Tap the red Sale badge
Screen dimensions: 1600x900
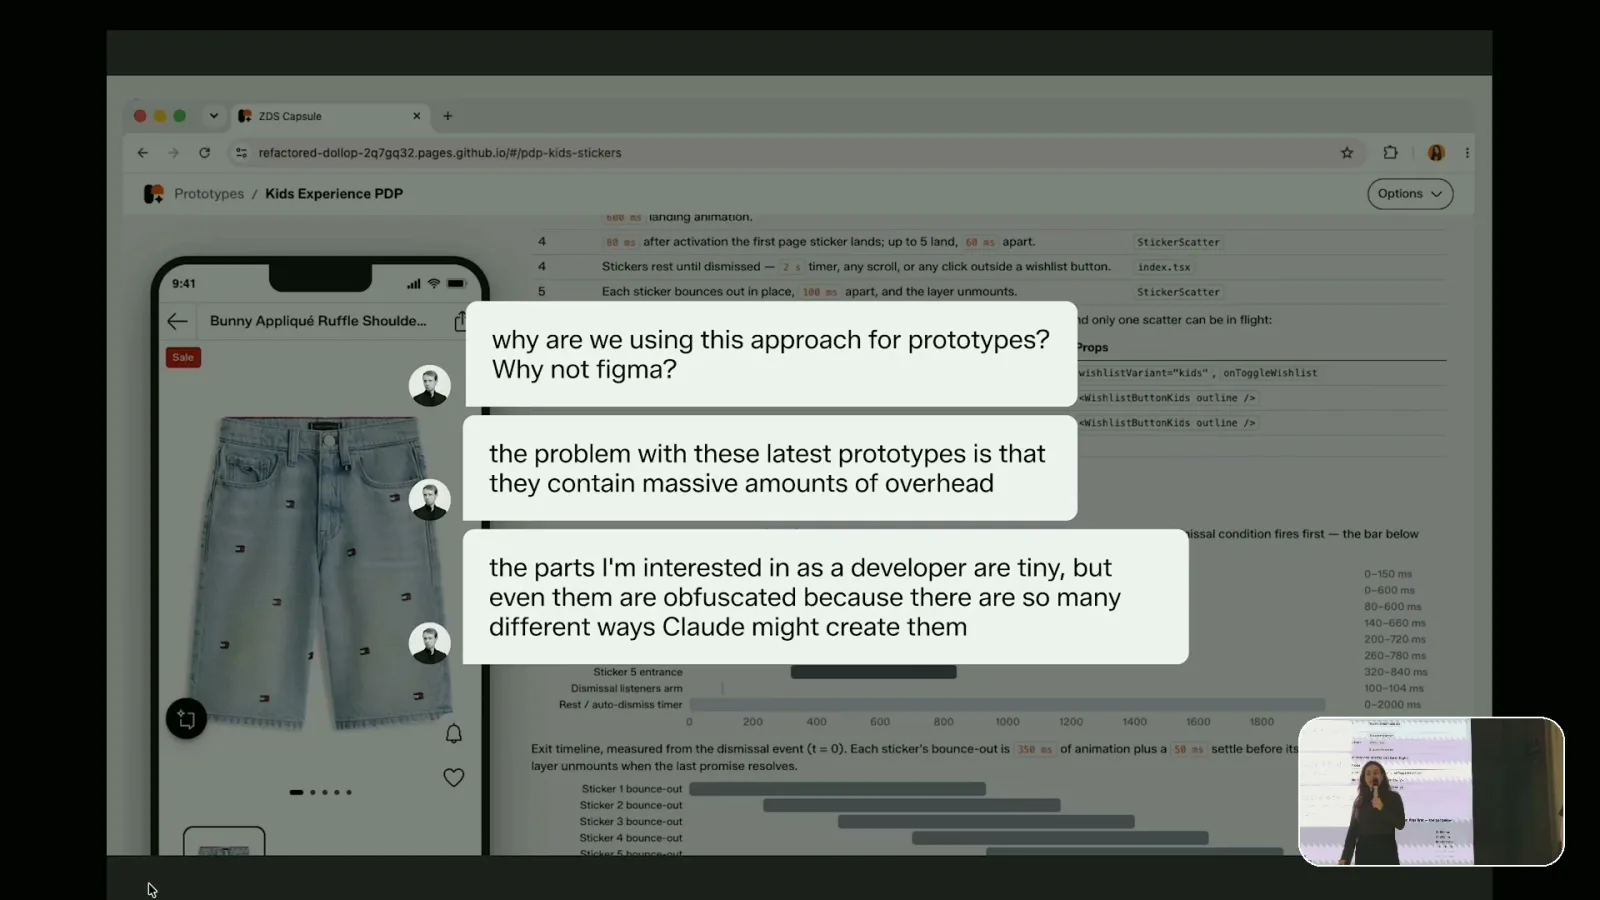click(183, 357)
